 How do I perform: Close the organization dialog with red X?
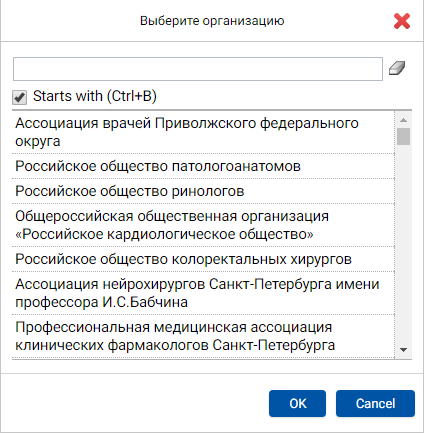(x=402, y=21)
